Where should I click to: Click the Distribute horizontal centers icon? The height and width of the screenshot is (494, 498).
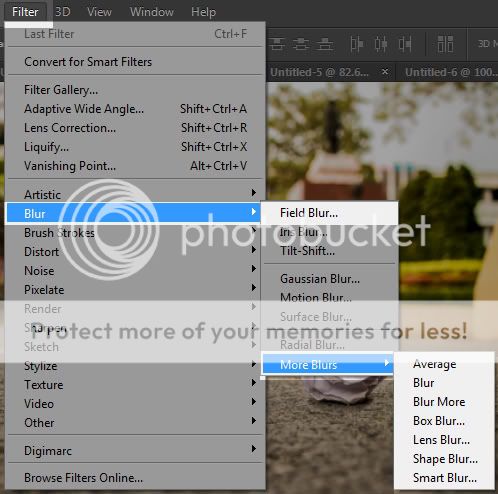click(x=381, y=44)
